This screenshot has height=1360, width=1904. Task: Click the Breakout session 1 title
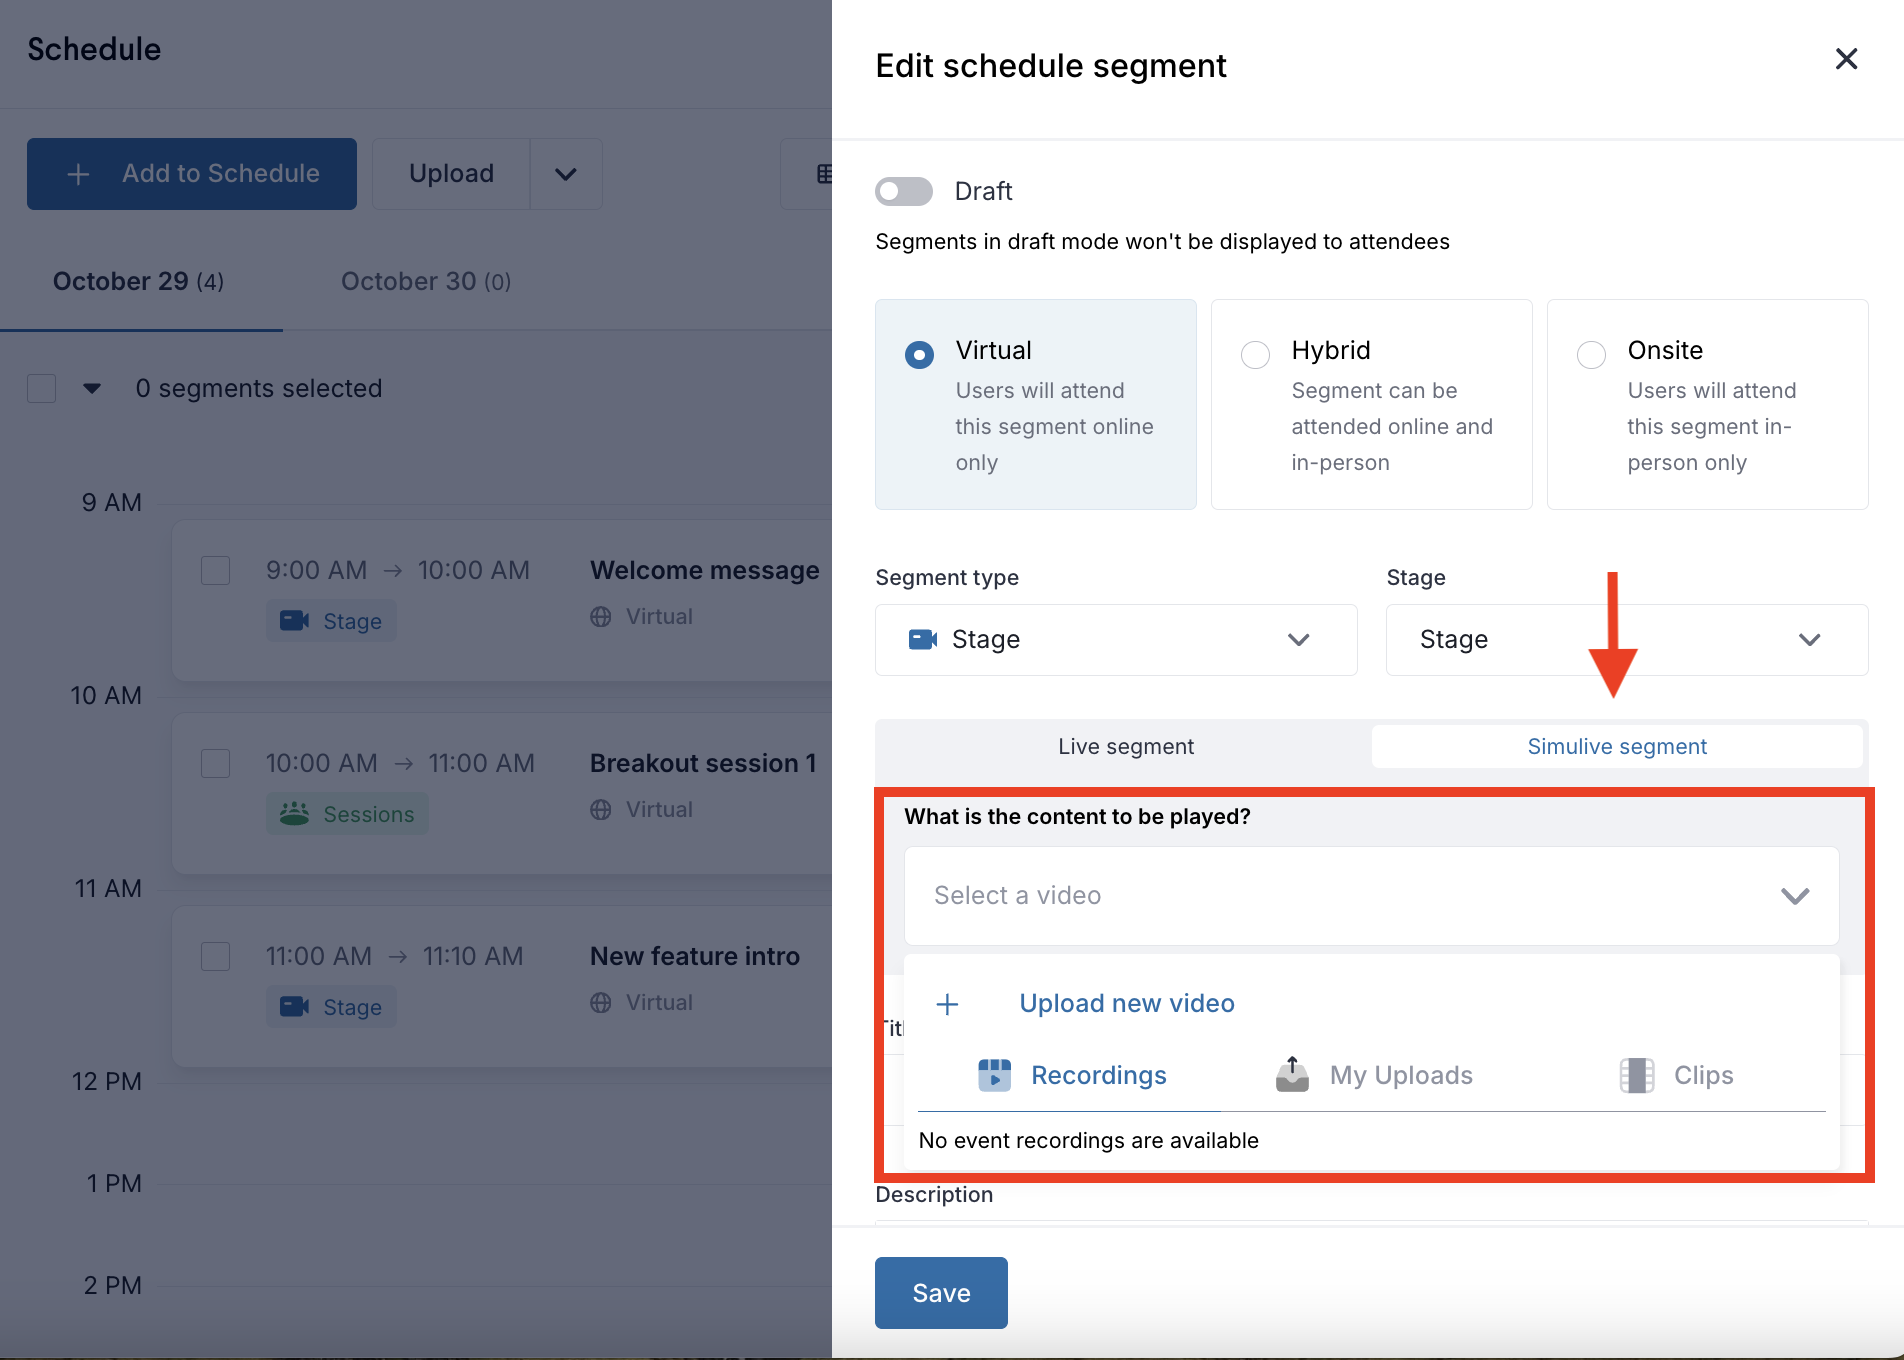(x=703, y=763)
